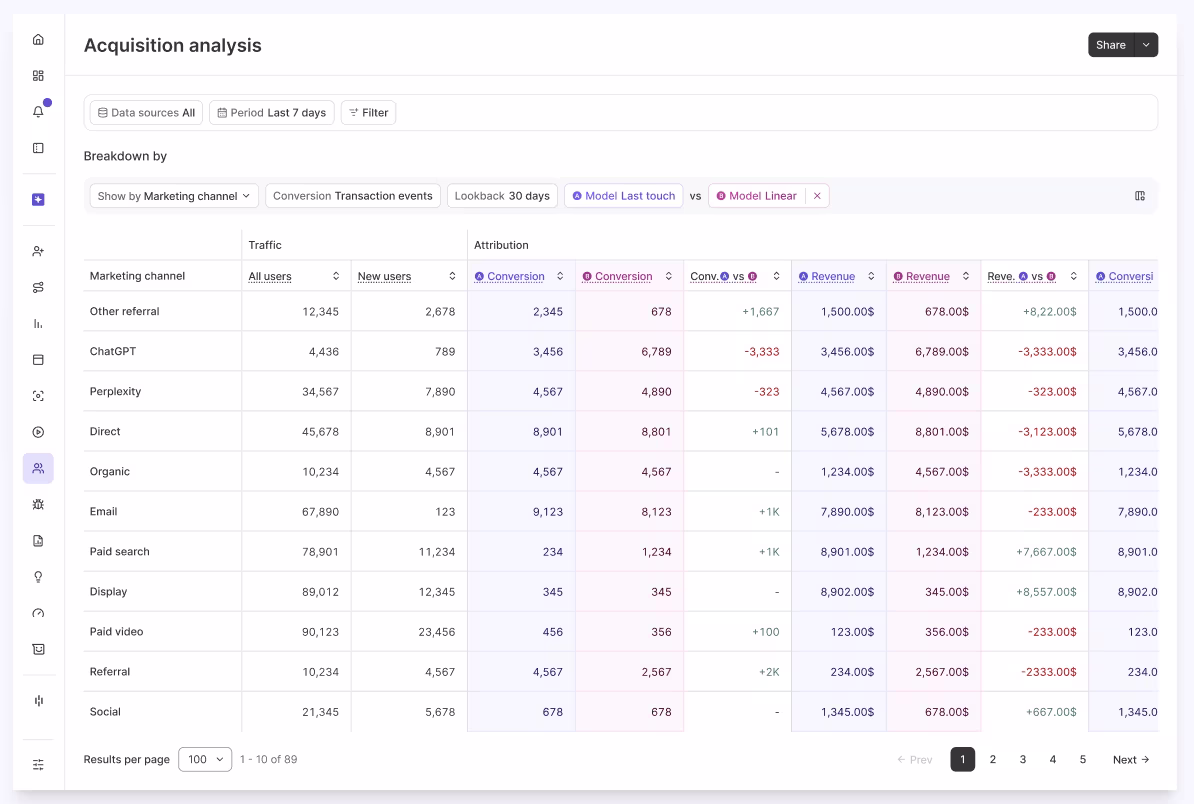Click the Social row label
The width and height of the screenshot is (1194, 804).
coord(105,711)
